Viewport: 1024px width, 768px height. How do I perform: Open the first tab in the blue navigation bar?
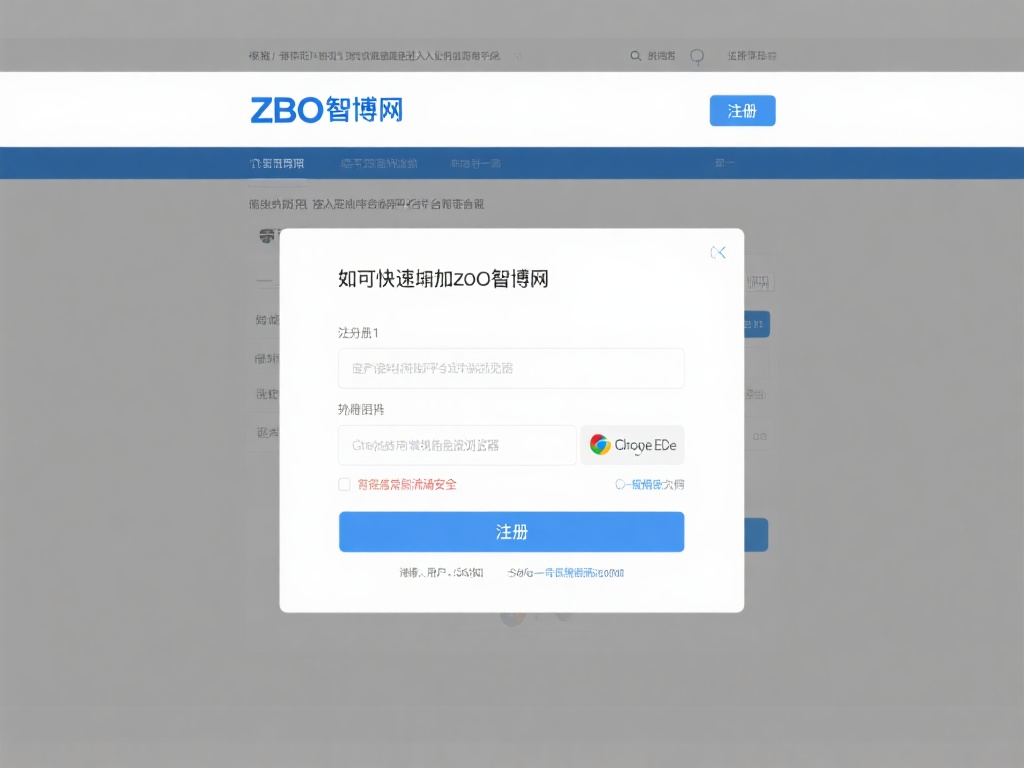click(x=277, y=163)
